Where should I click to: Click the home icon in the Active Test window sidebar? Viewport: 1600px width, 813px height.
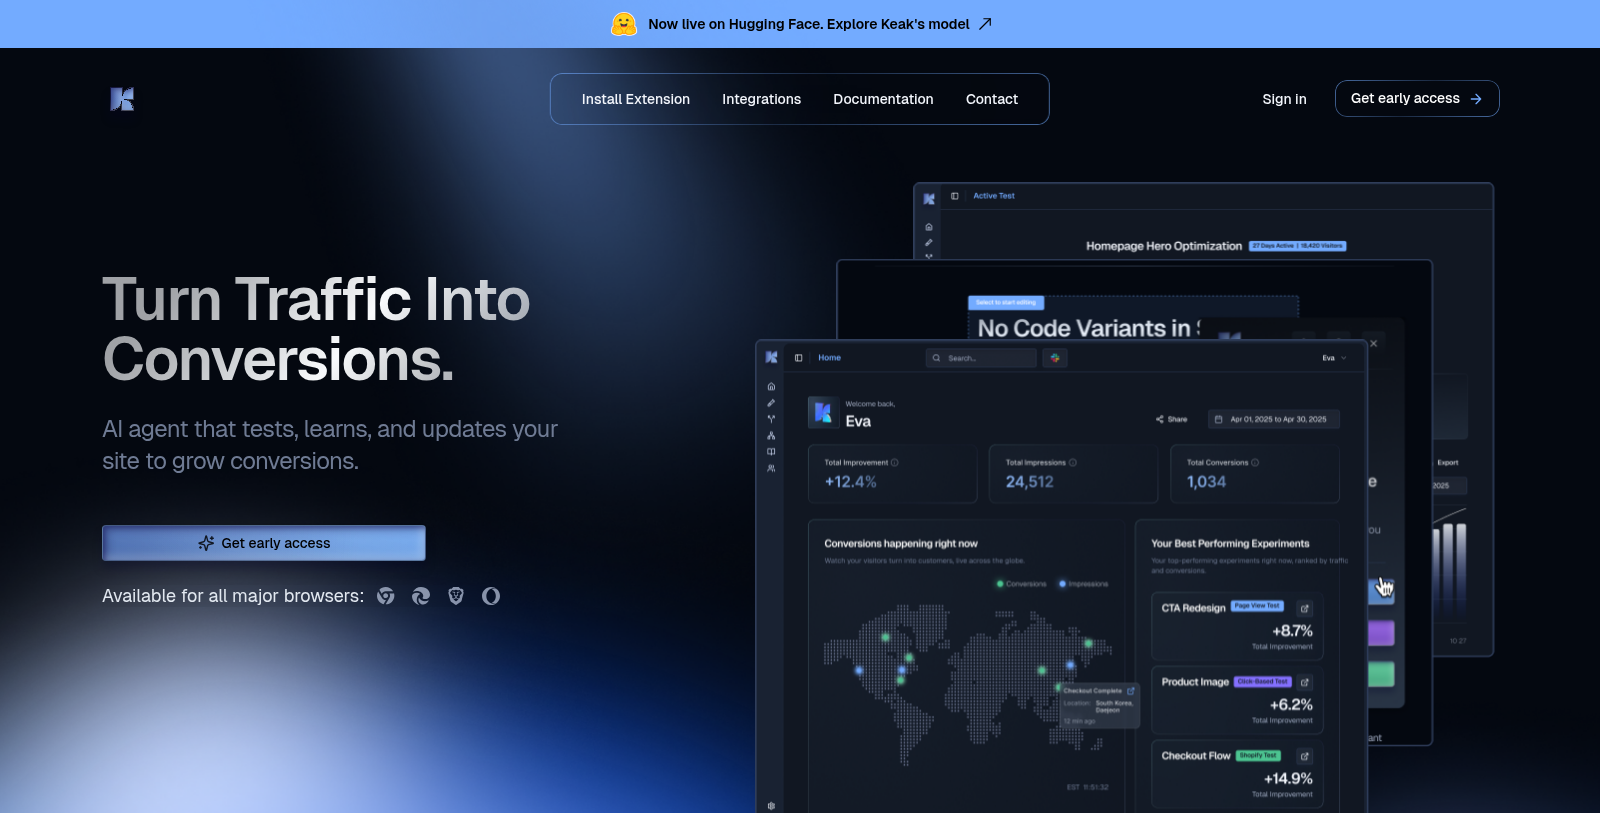pyautogui.click(x=929, y=227)
